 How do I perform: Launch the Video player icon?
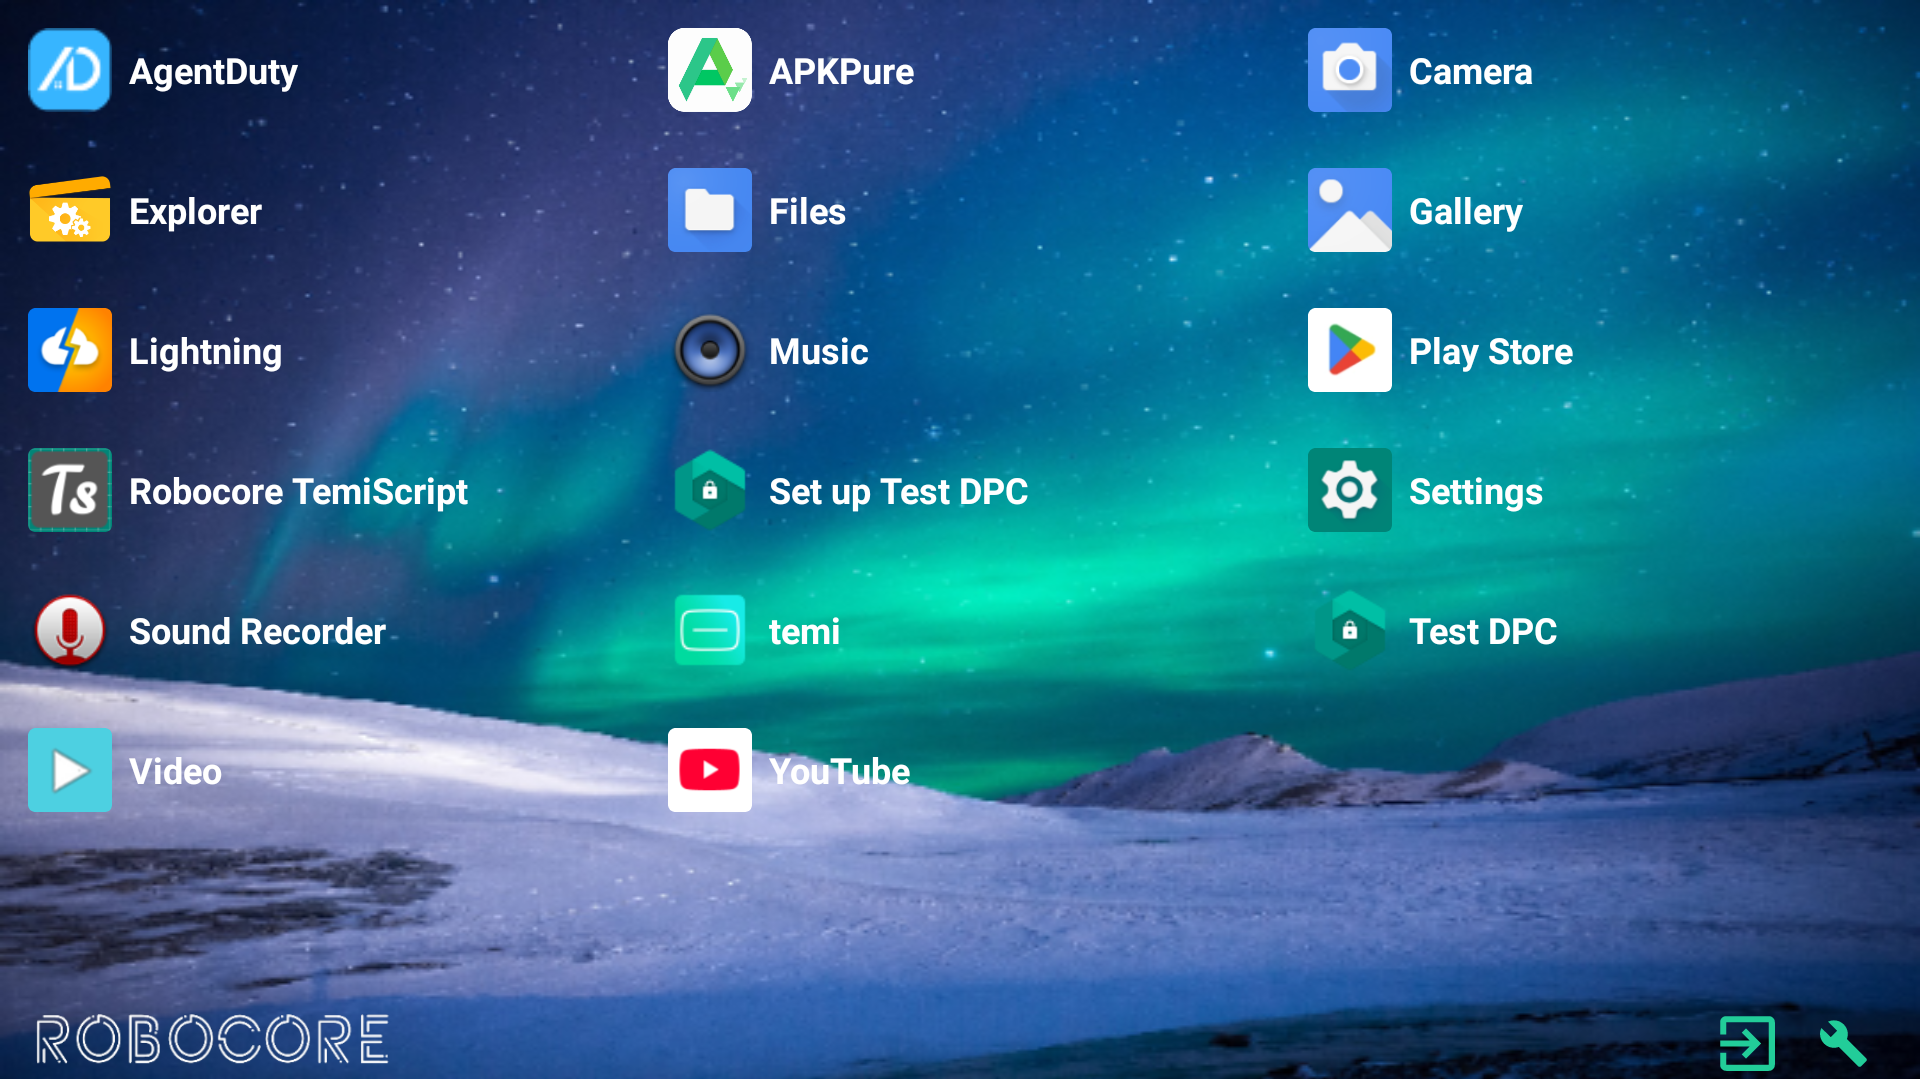pos(70,770)
